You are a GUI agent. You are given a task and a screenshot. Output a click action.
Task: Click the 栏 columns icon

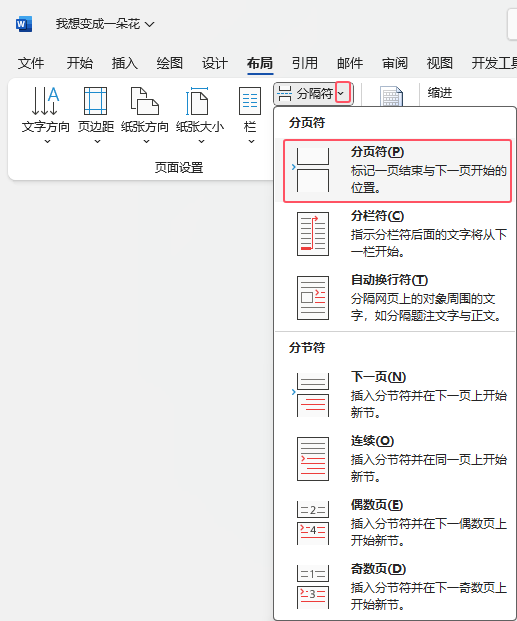(250, 101)
